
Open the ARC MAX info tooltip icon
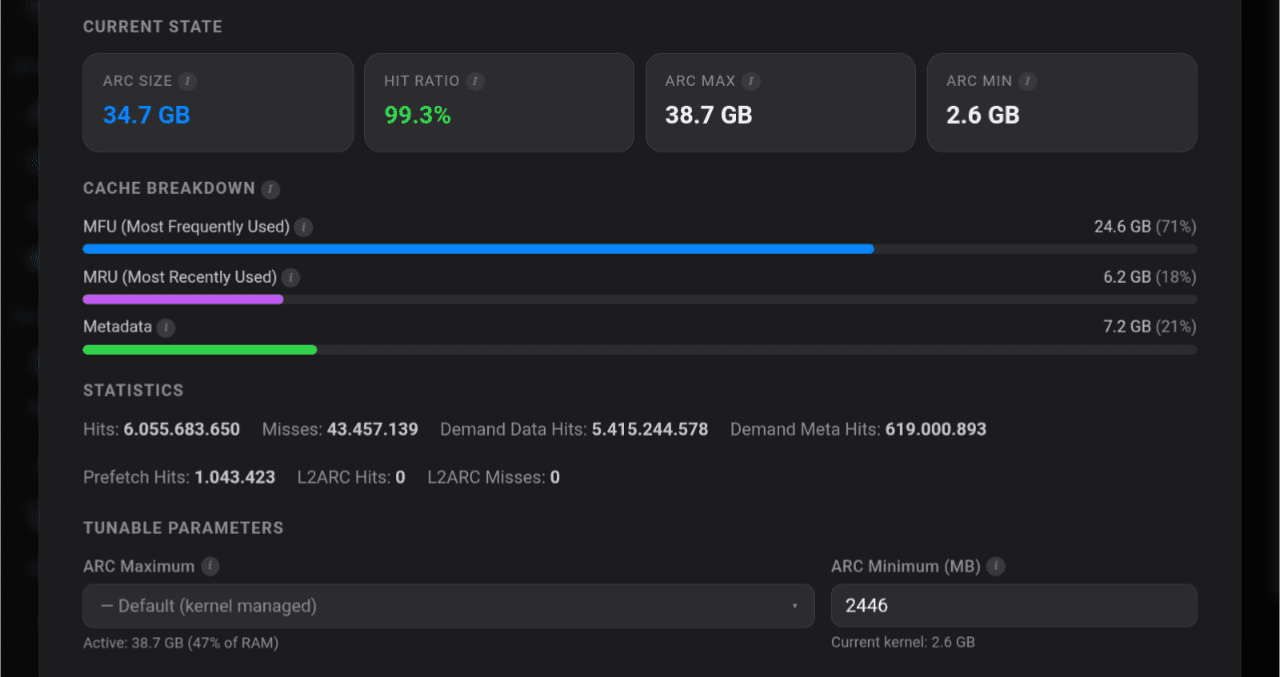[751, 81]
